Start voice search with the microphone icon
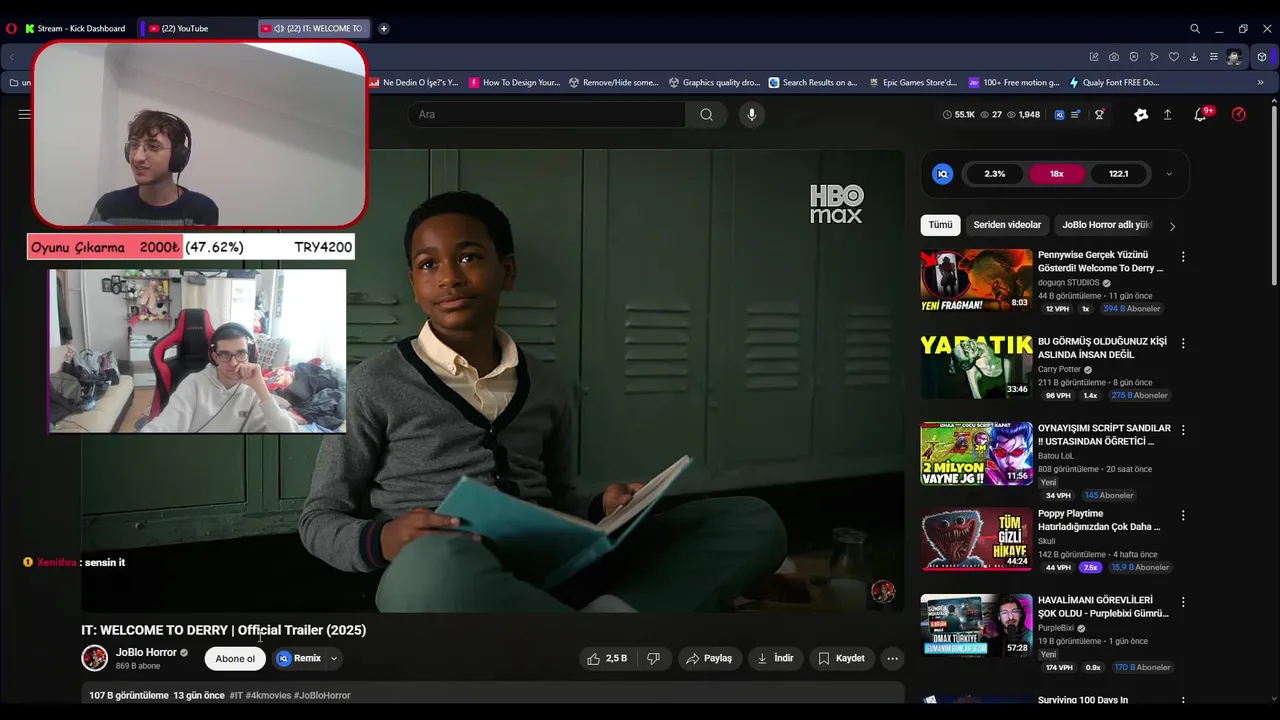 click(751, 114)
